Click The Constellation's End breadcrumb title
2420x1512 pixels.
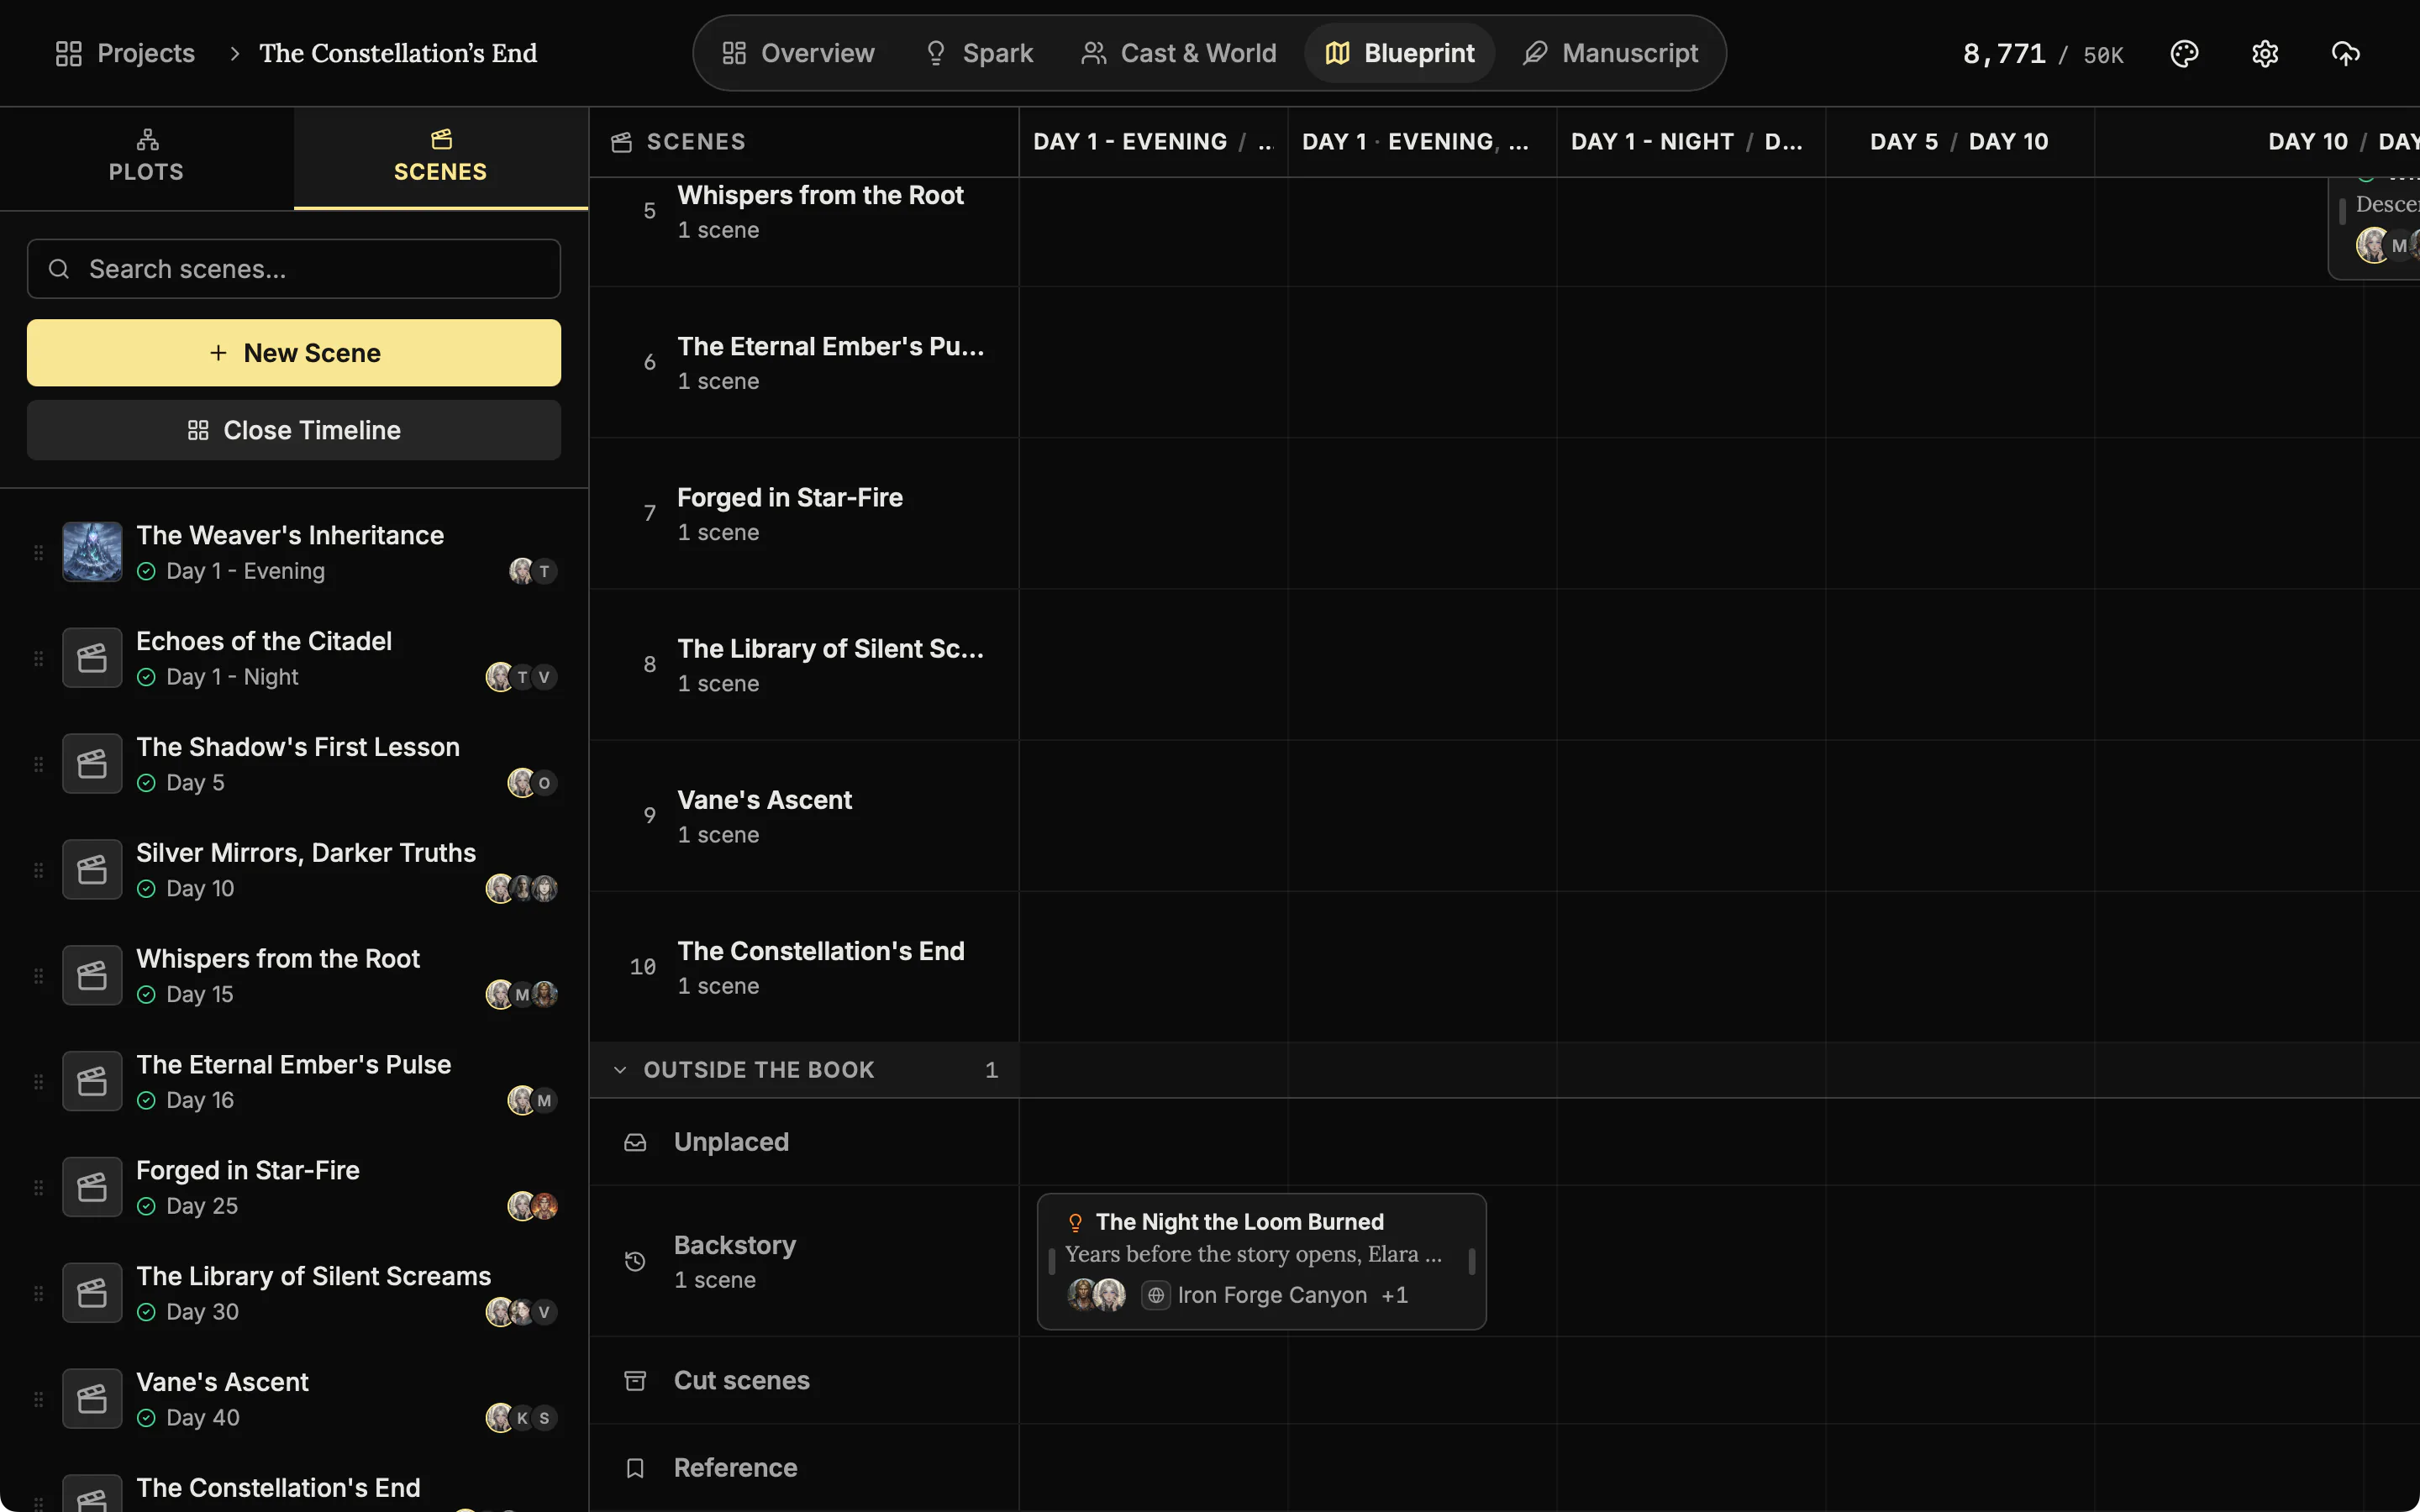(398, 53)
